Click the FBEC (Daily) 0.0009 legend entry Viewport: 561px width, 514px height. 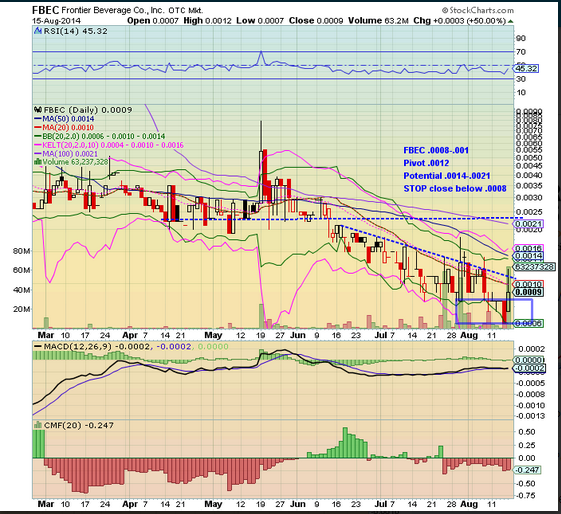(x=87, y=110)
